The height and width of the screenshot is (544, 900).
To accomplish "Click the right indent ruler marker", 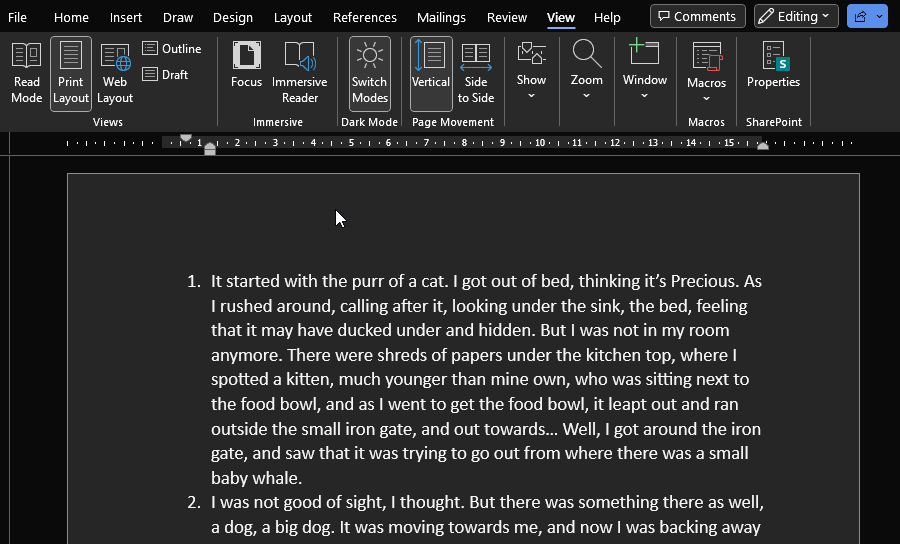I will point(763,146).
